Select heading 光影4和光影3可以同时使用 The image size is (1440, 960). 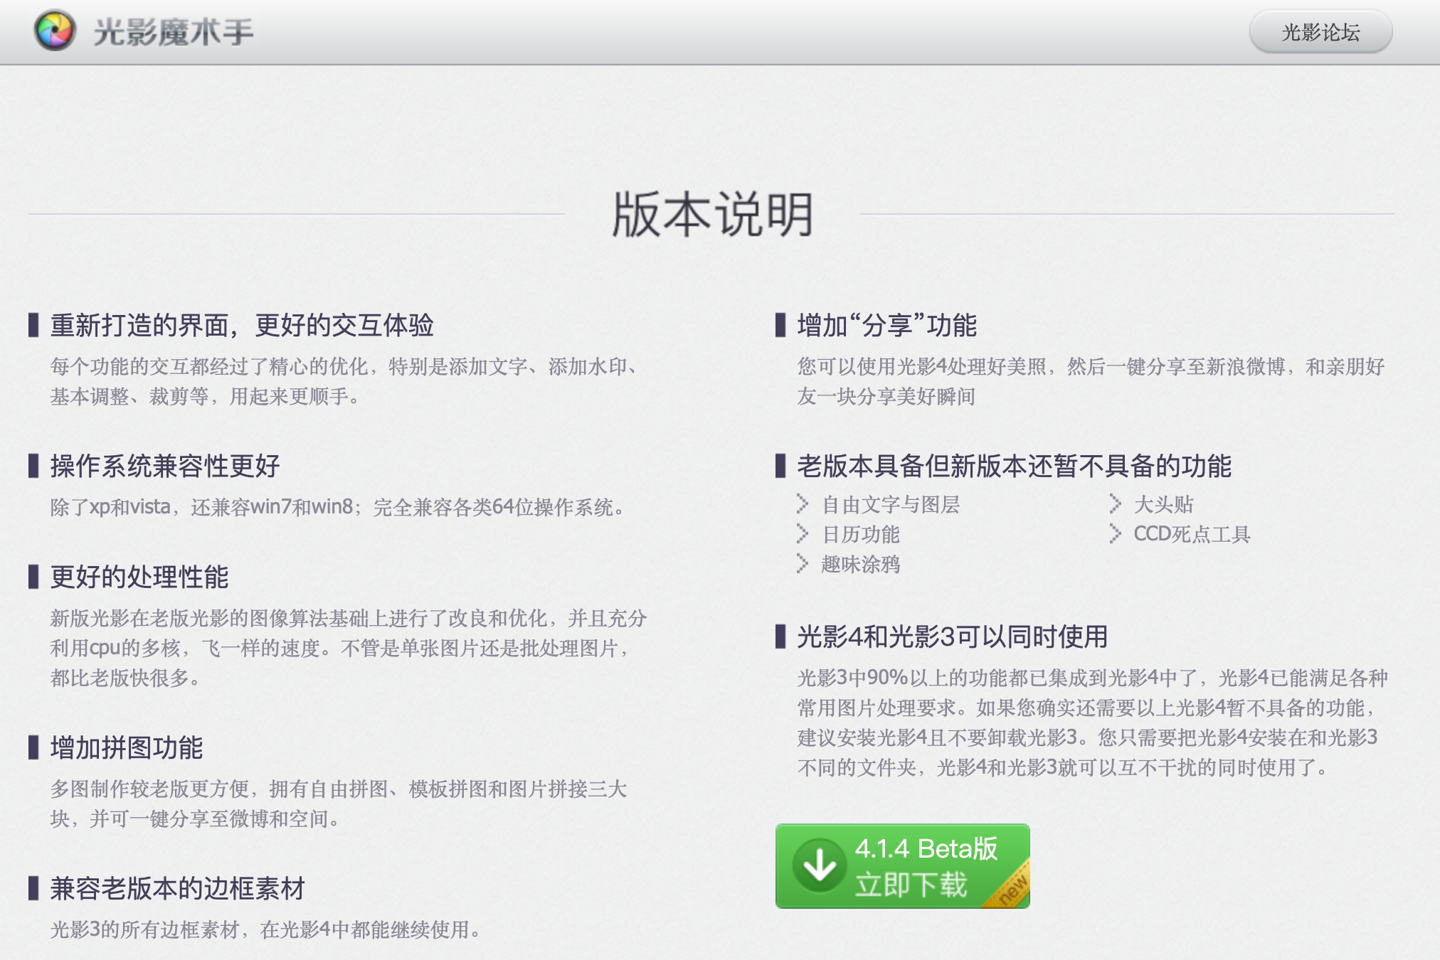point(952,637)
